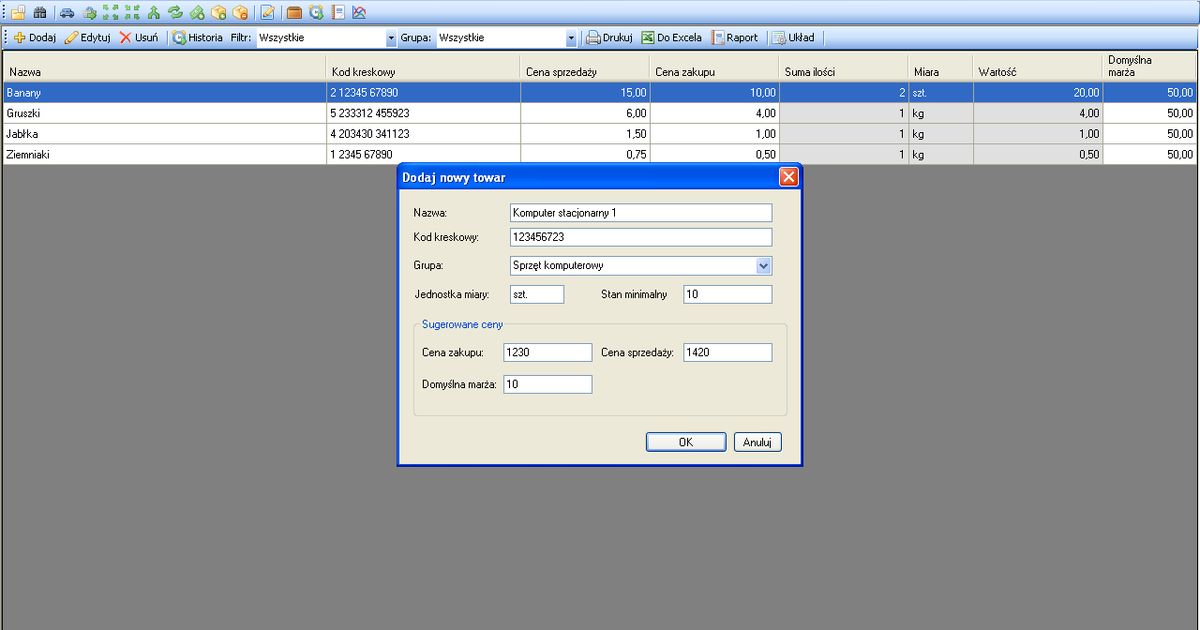Click the box with green plus icon

click(219, 13)
